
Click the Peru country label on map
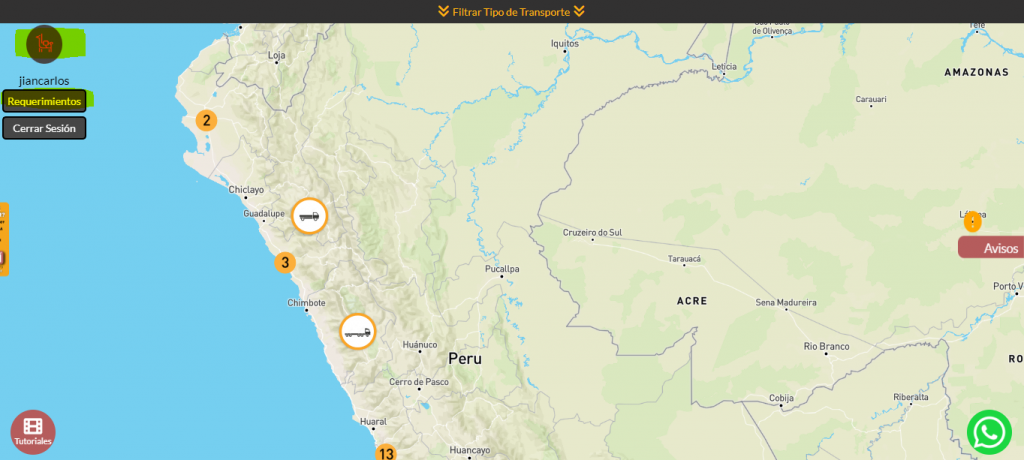pos(464,358)
